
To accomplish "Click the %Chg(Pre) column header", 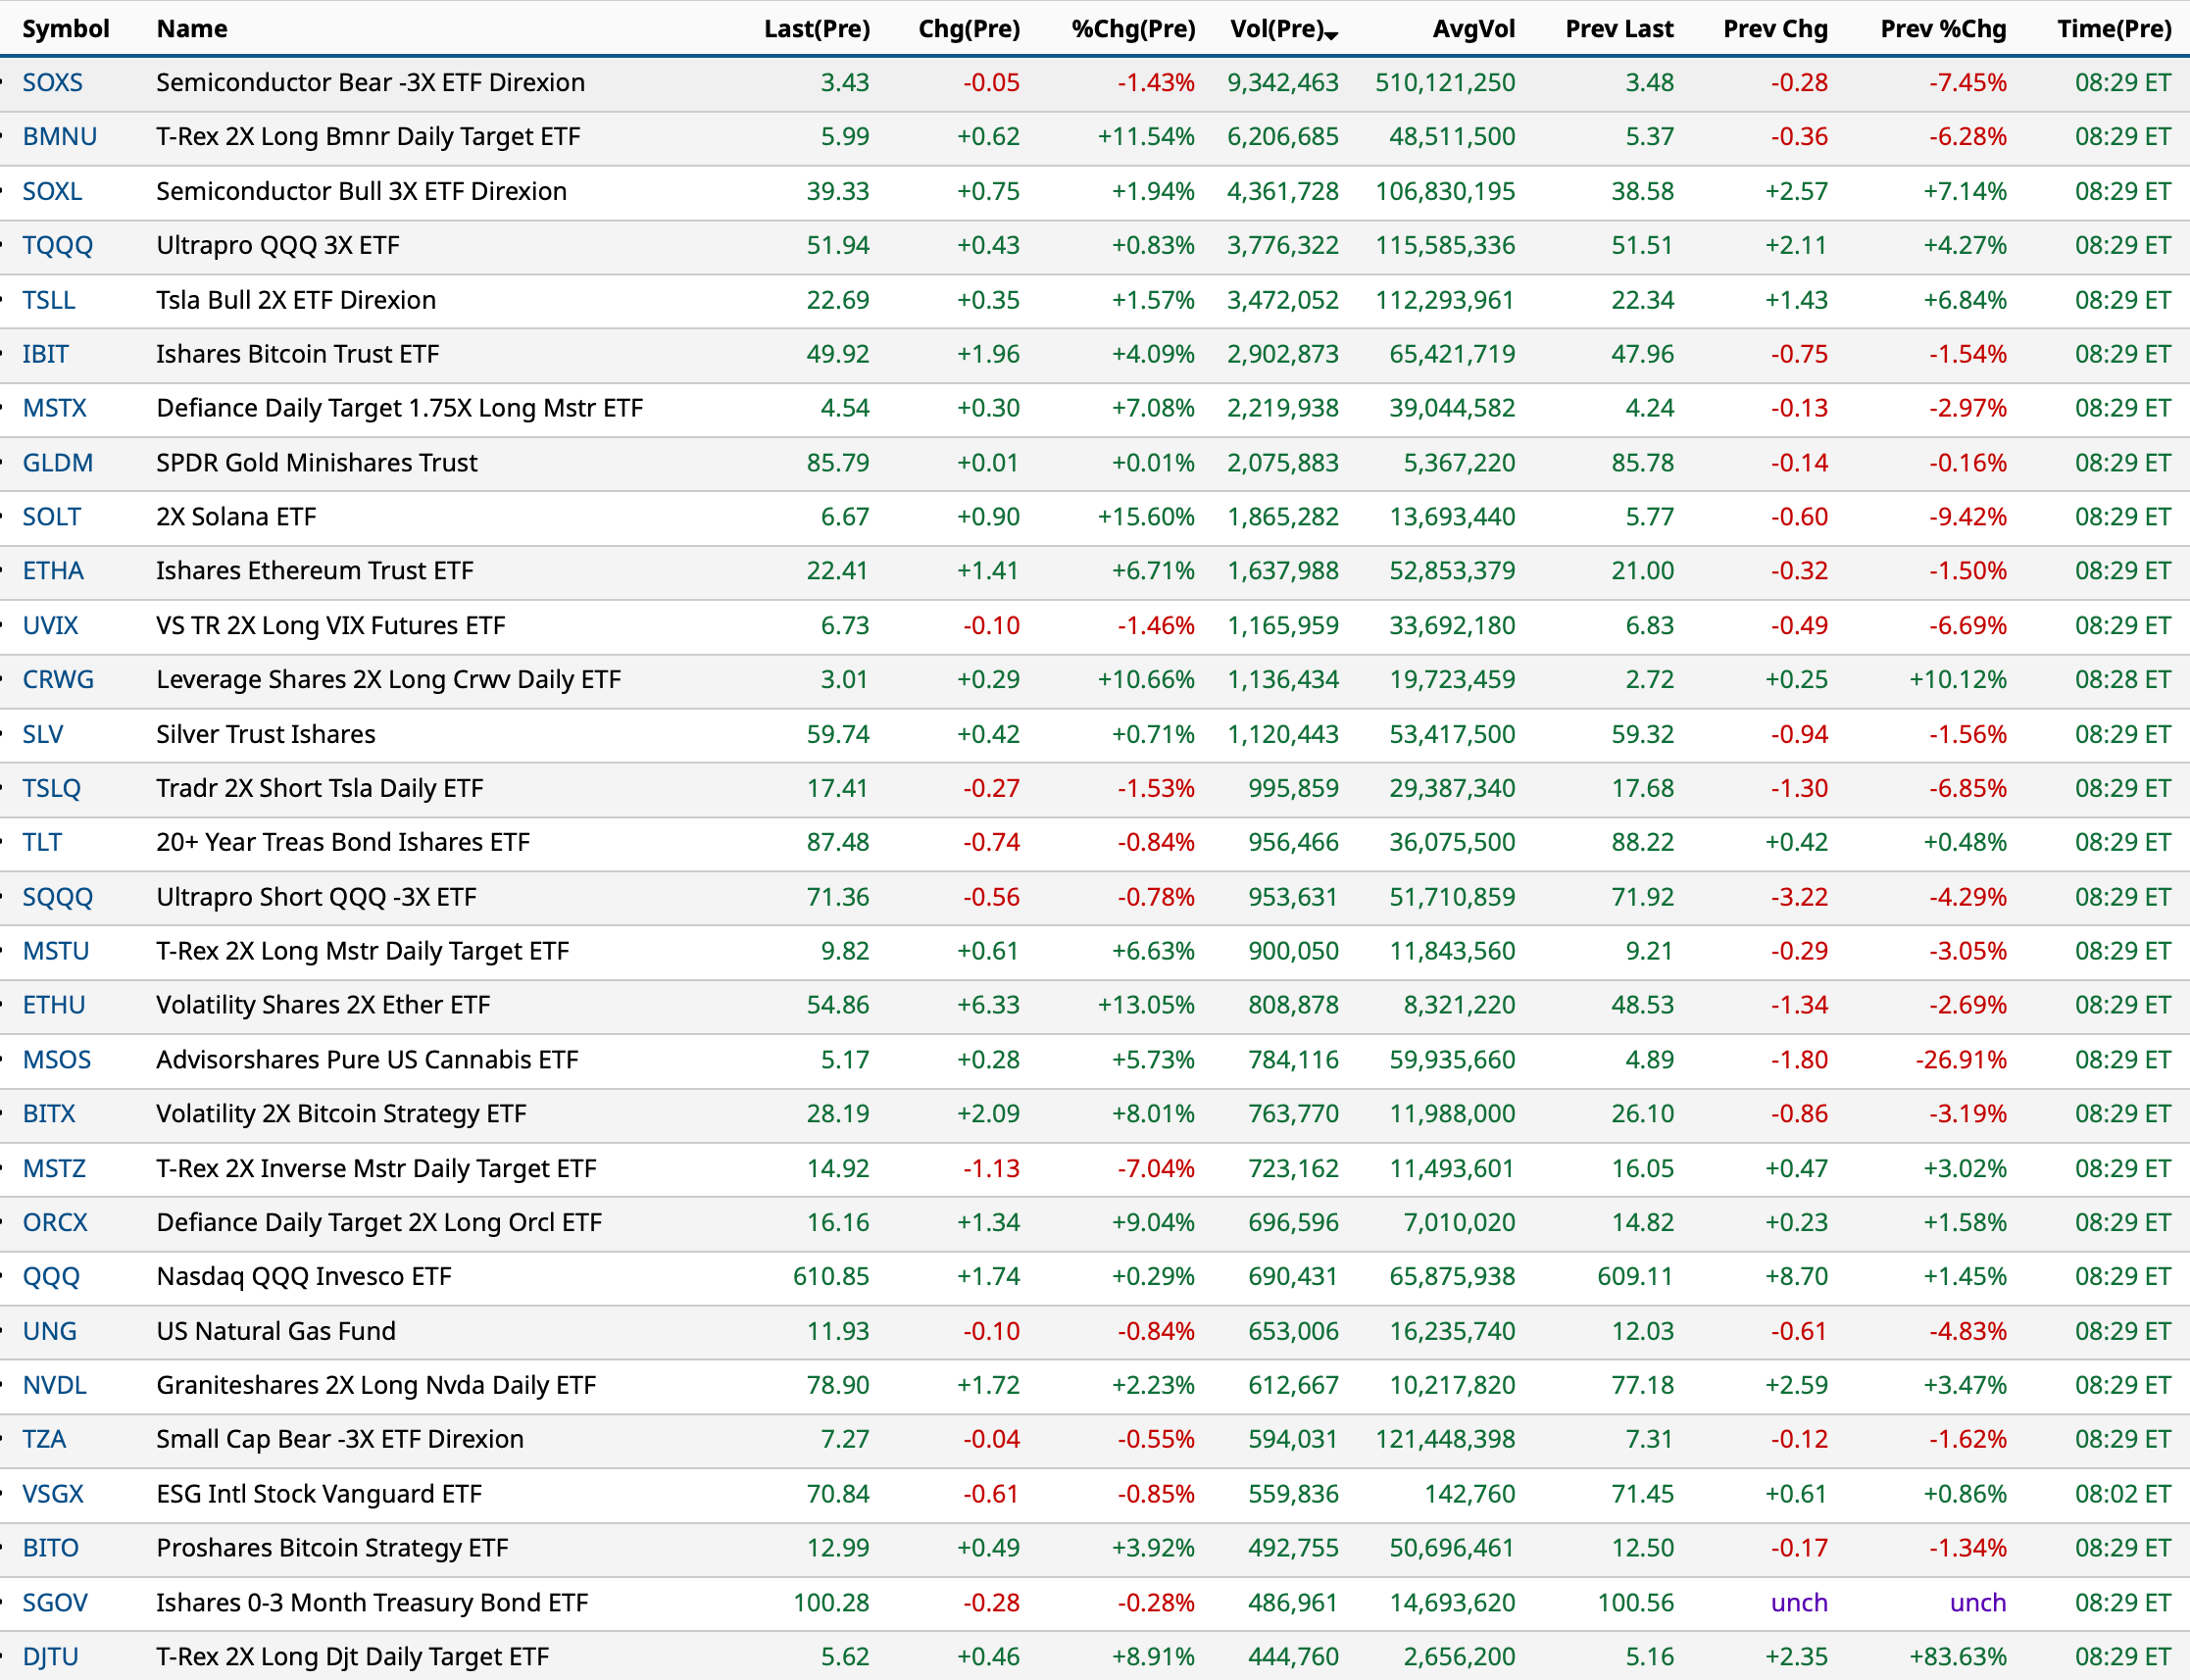I will [x=1132, y=28].
